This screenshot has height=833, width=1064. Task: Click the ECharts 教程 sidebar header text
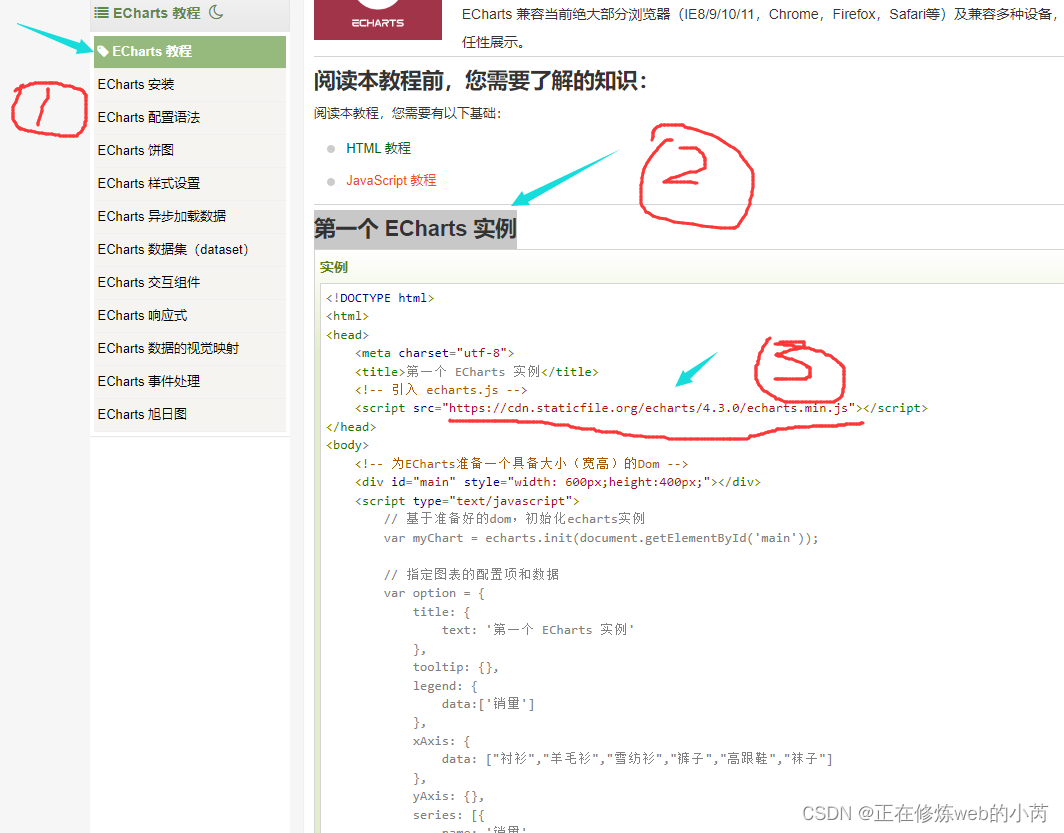pos(157,13)
